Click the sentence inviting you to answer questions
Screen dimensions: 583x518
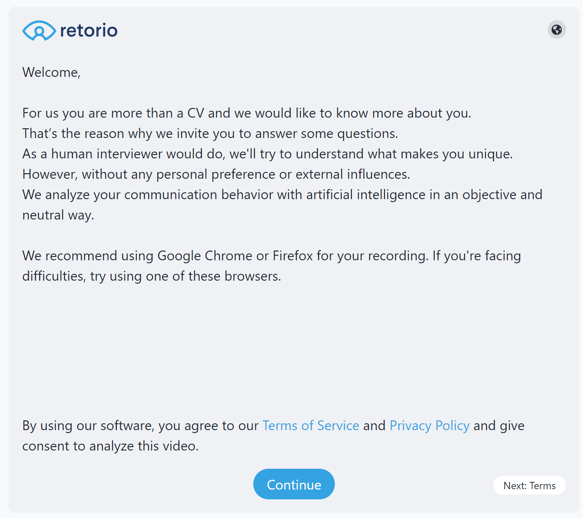(x=210, y=133)
